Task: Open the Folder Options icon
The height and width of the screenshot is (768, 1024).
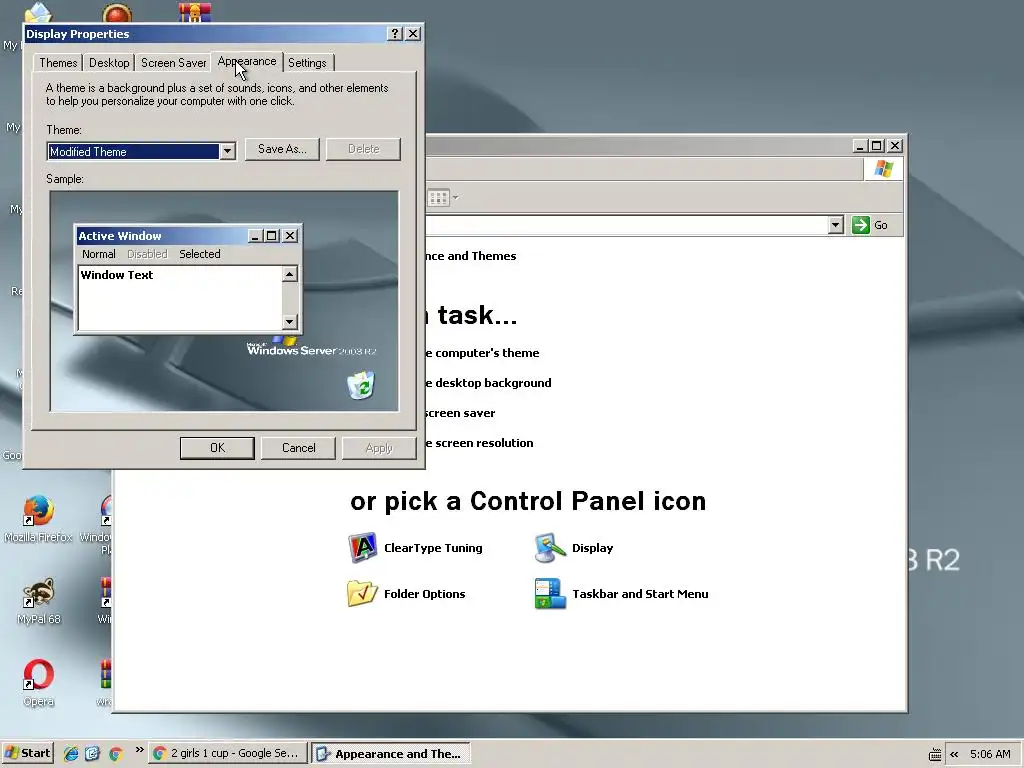Action: [362, 594]
